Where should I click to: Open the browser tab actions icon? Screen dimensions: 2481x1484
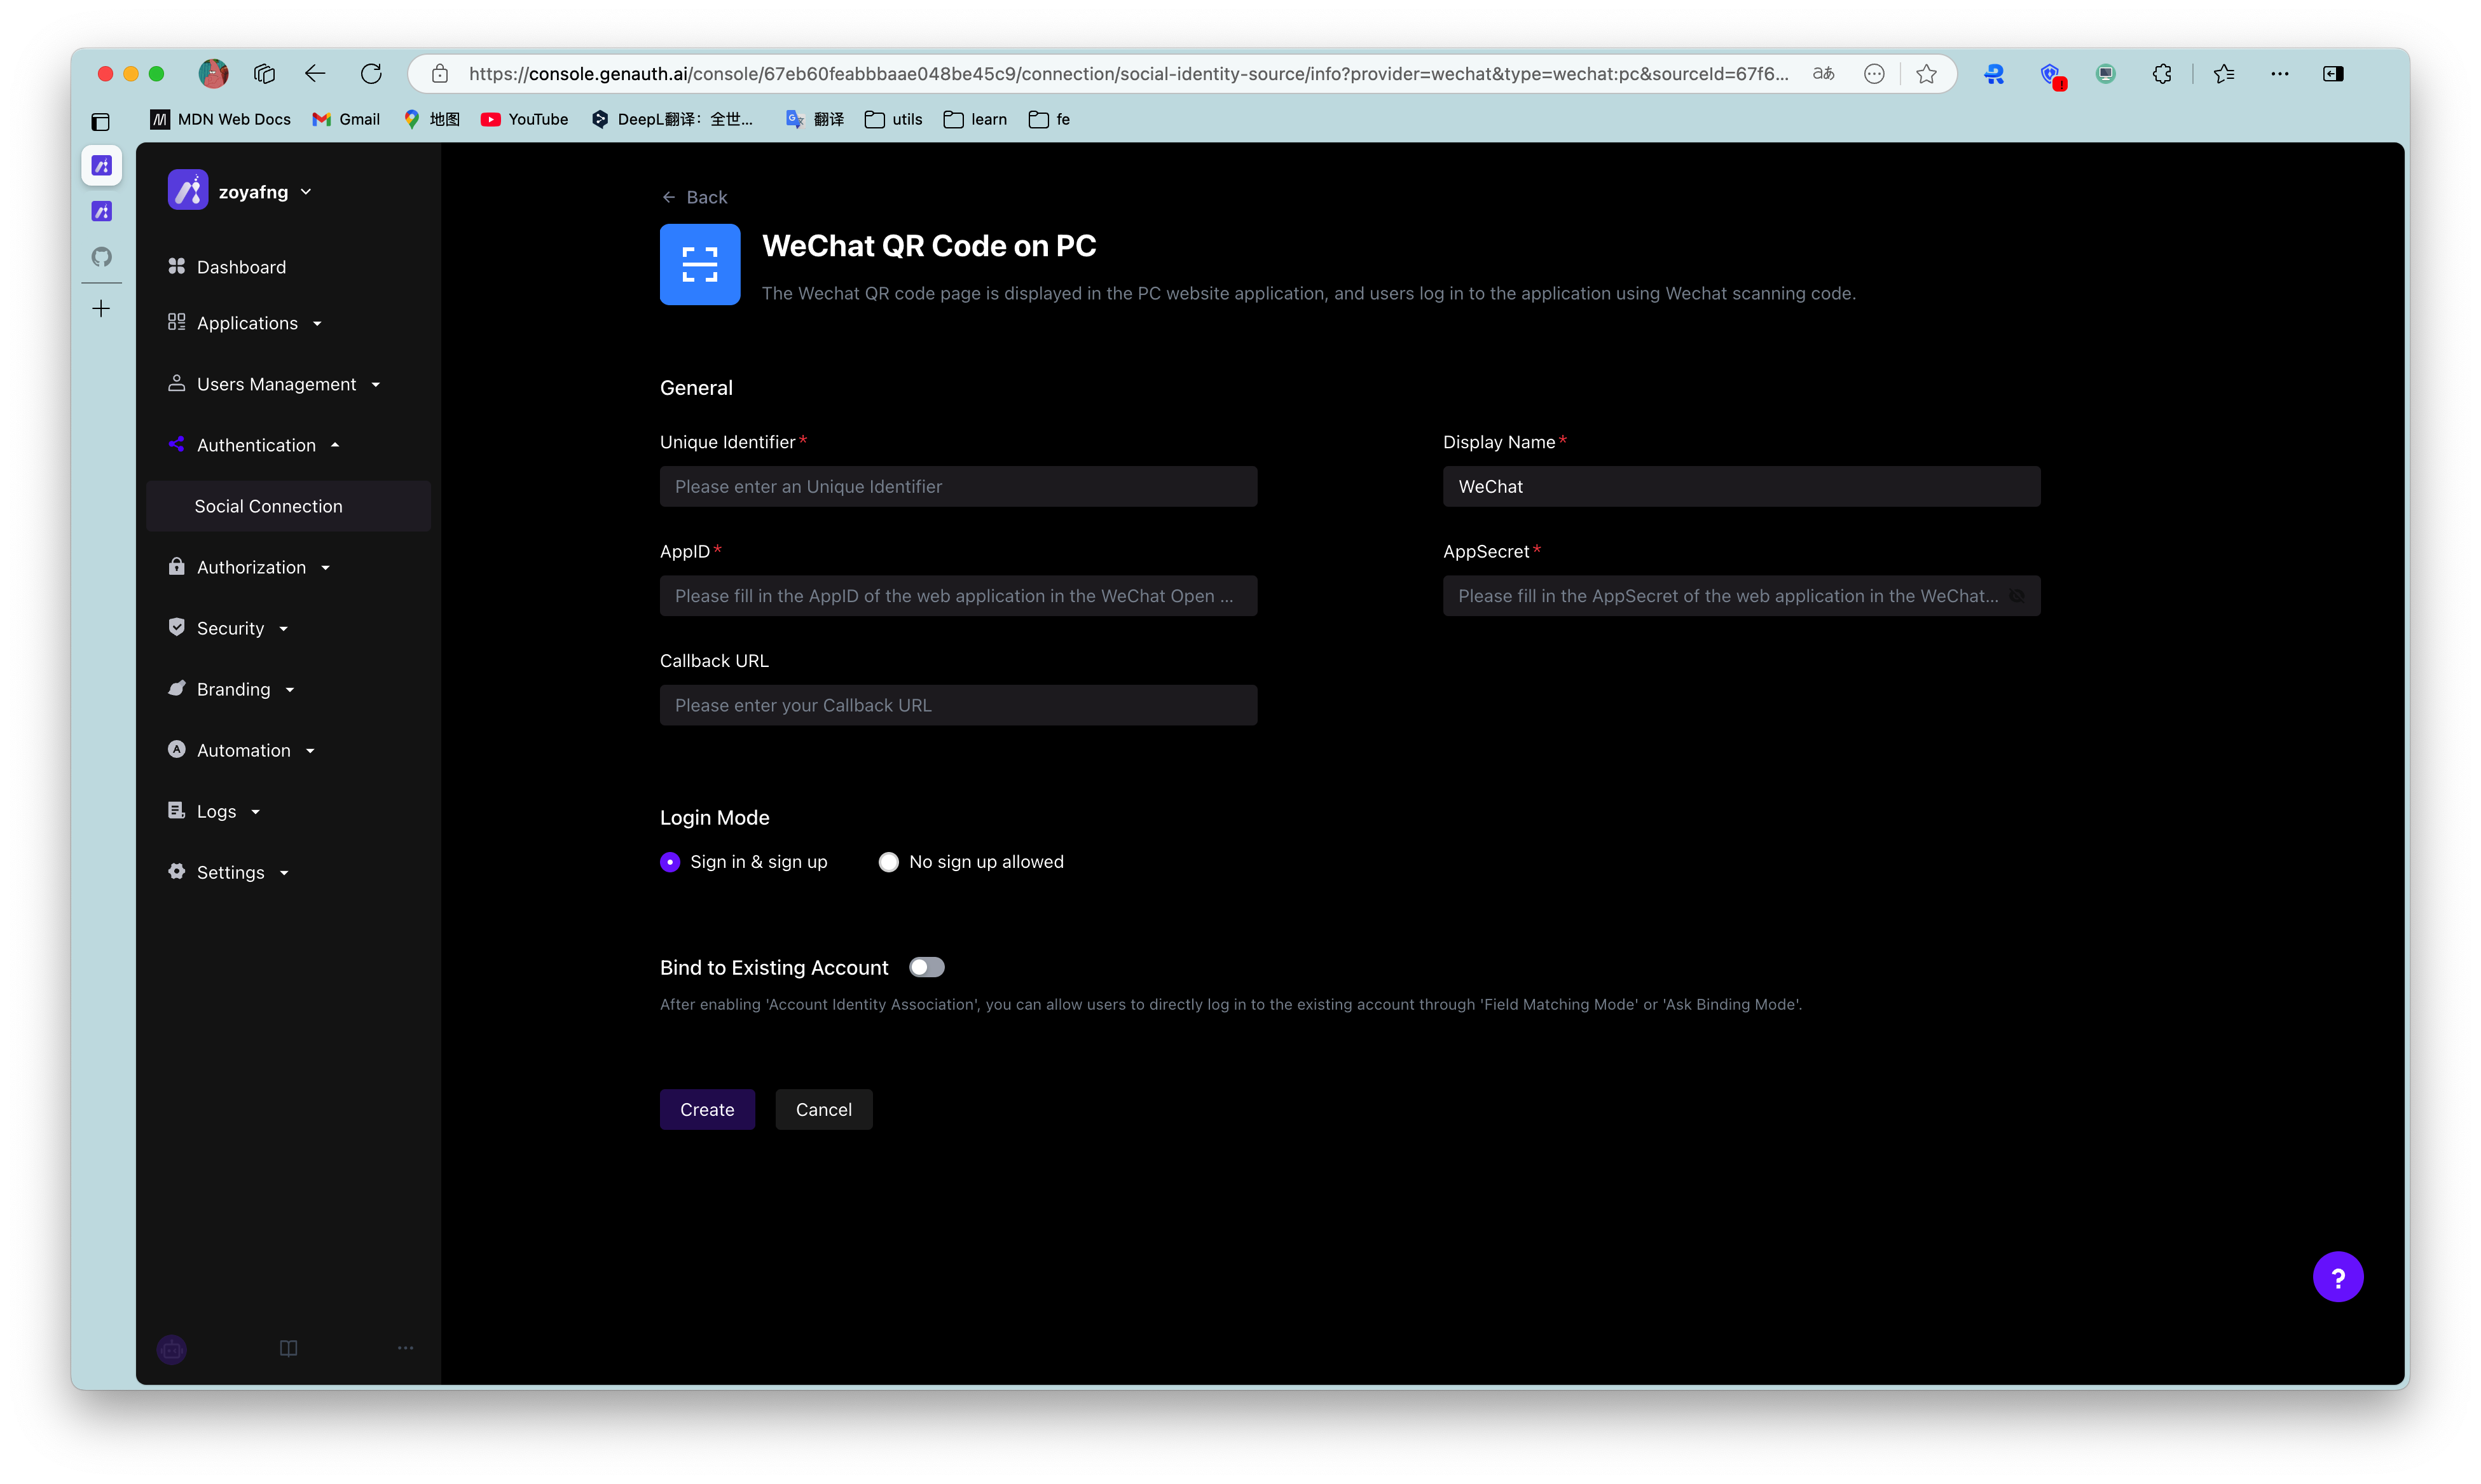264,73
